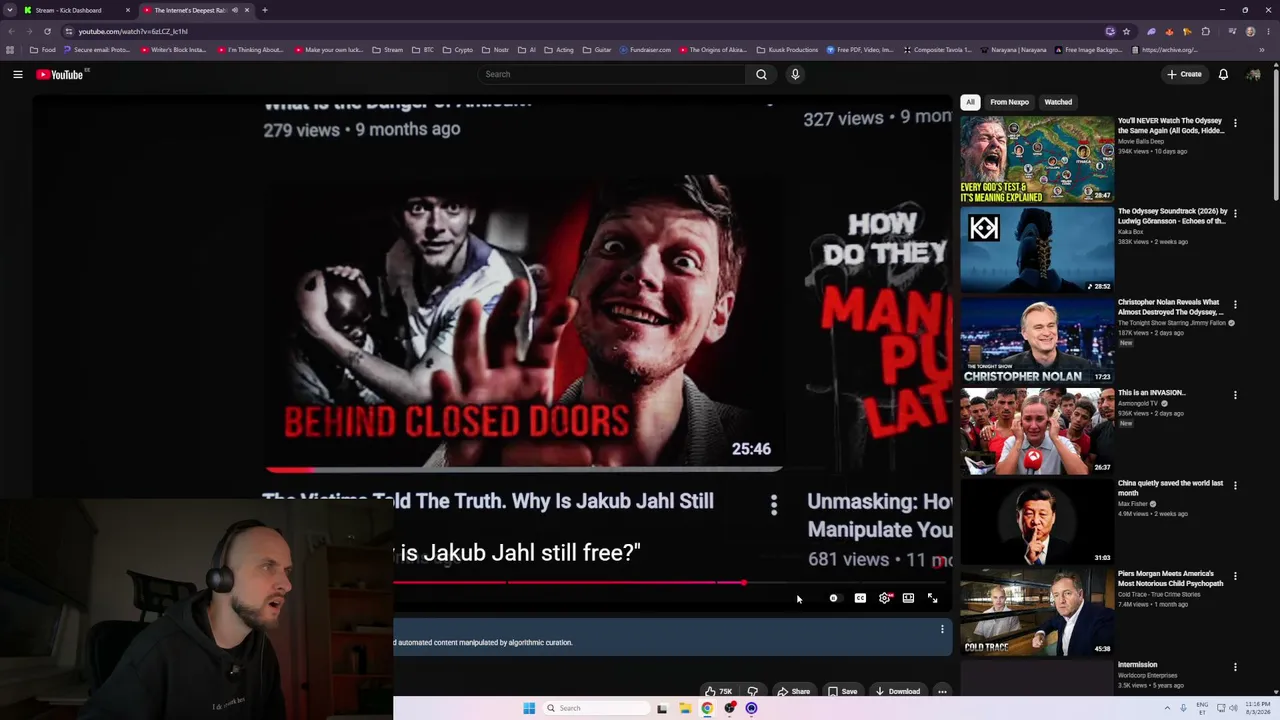Select the All filter chip
Image resolution: width=1280 pixels, height=720 pixels.
(x=969, y=102)
